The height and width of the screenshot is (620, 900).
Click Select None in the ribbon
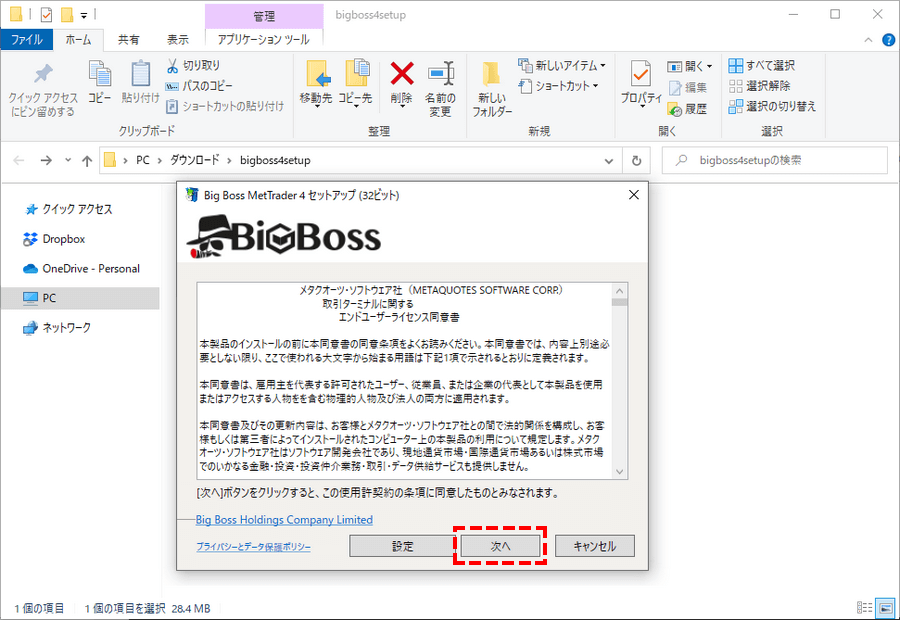(759, 86)
